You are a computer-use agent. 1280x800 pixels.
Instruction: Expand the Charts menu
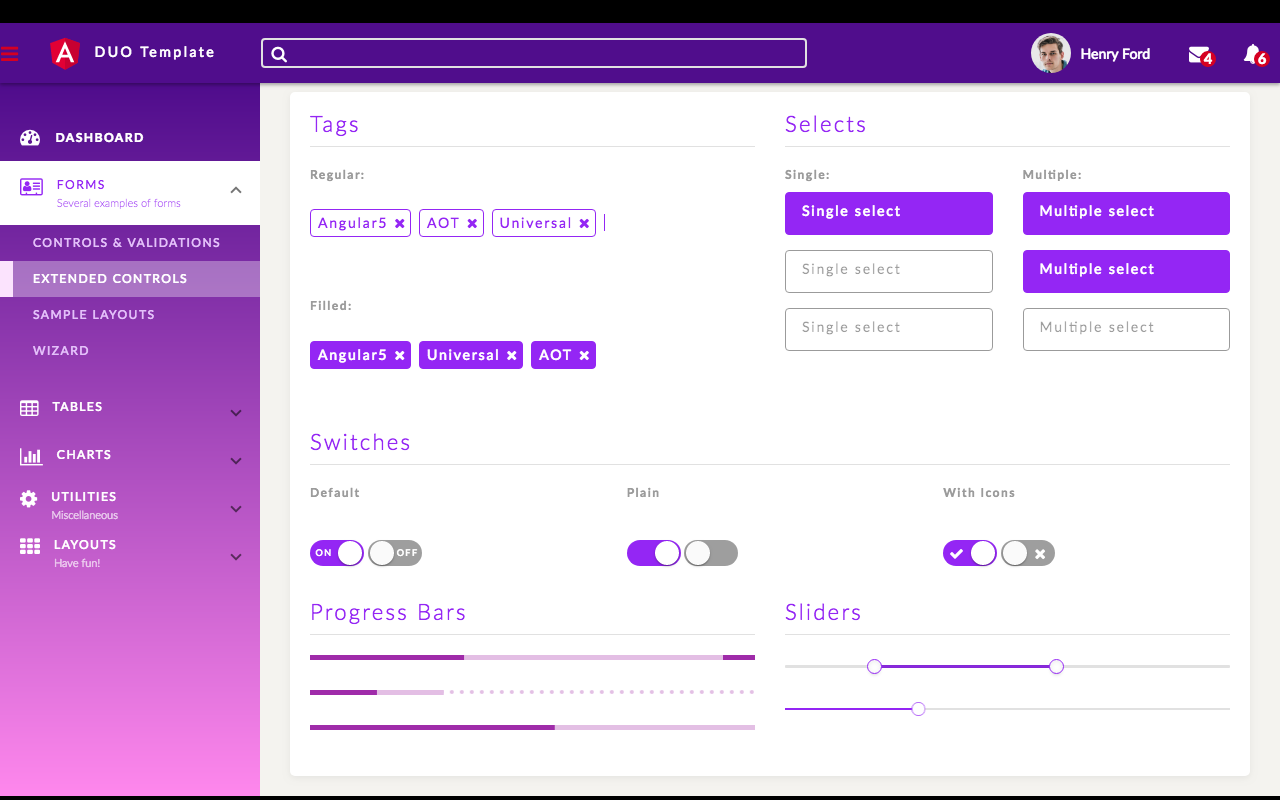coord(236,461)
